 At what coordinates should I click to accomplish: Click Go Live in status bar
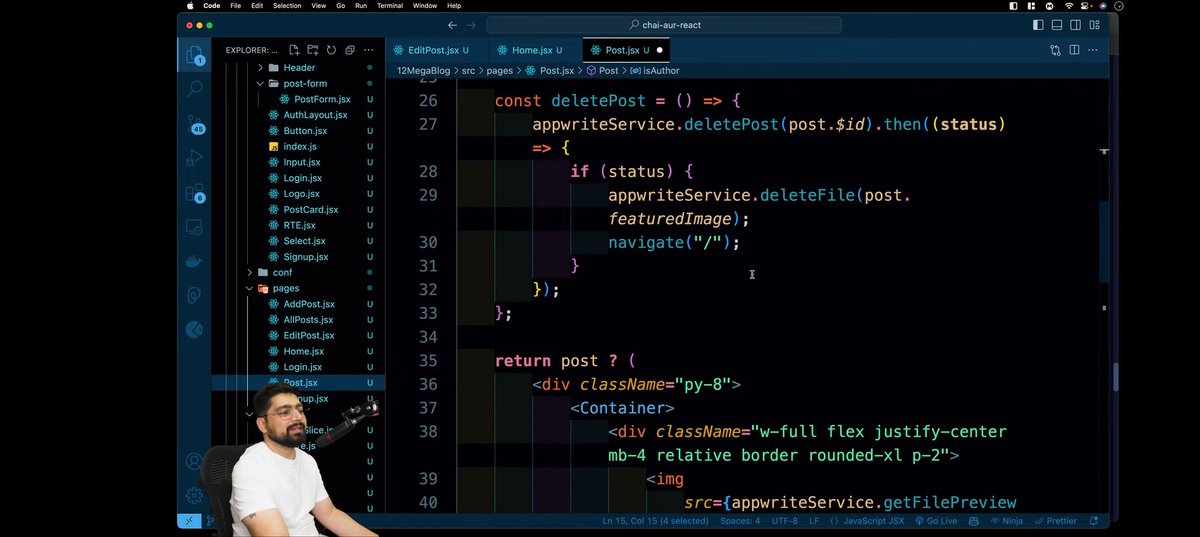[x=937, y=521]
